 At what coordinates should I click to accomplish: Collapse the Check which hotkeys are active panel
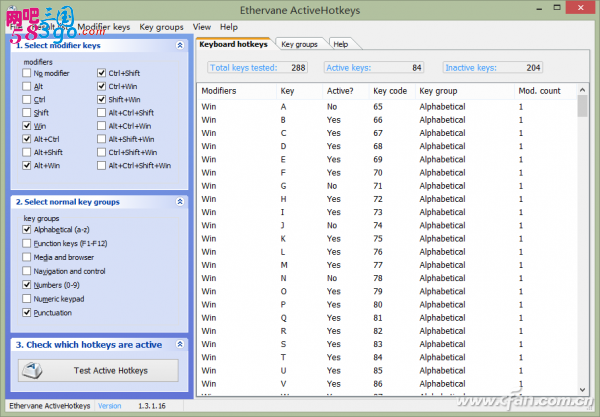pyautogui.click(x=180, y=344)
